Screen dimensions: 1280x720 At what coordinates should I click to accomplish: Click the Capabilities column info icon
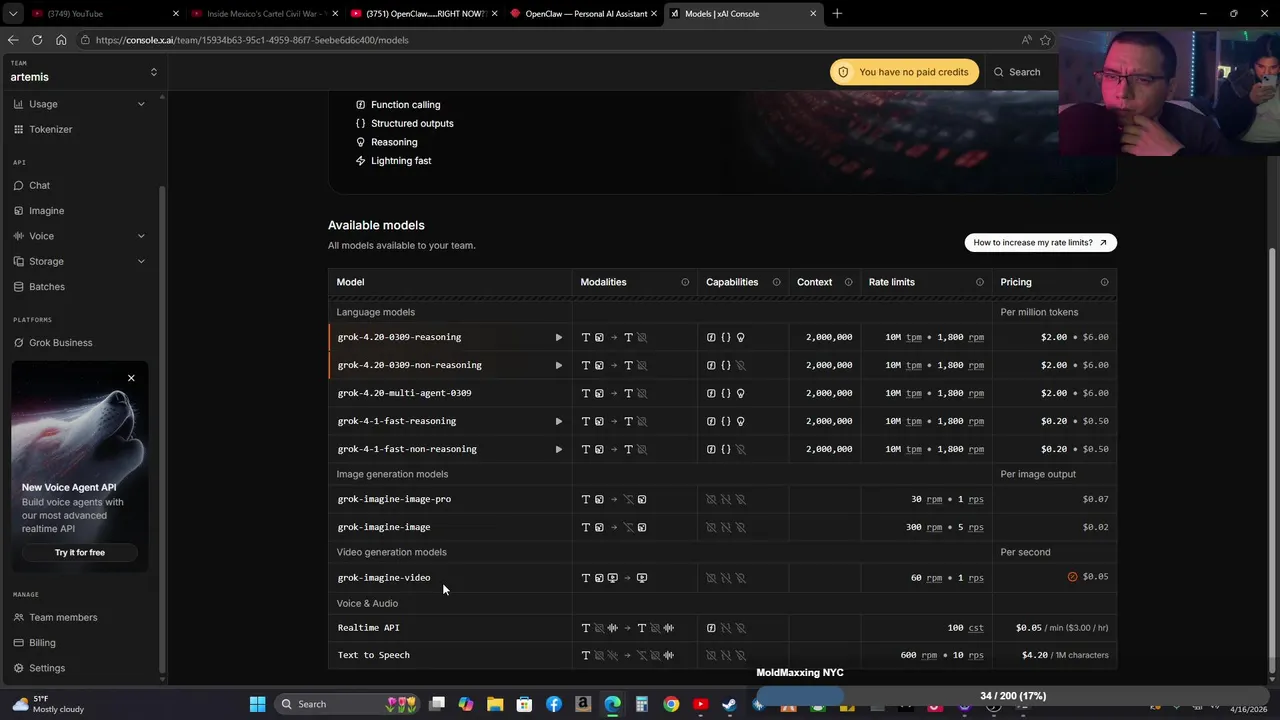(776, 282)
